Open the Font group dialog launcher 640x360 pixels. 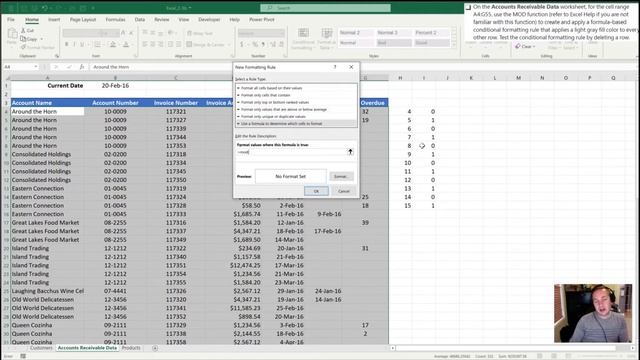click(x=135, y=56)
